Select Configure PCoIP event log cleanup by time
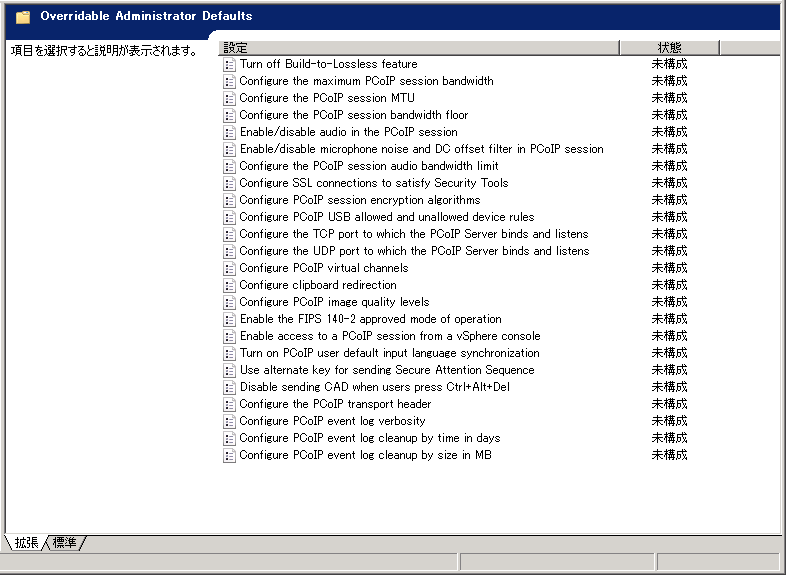 point(370,439)
